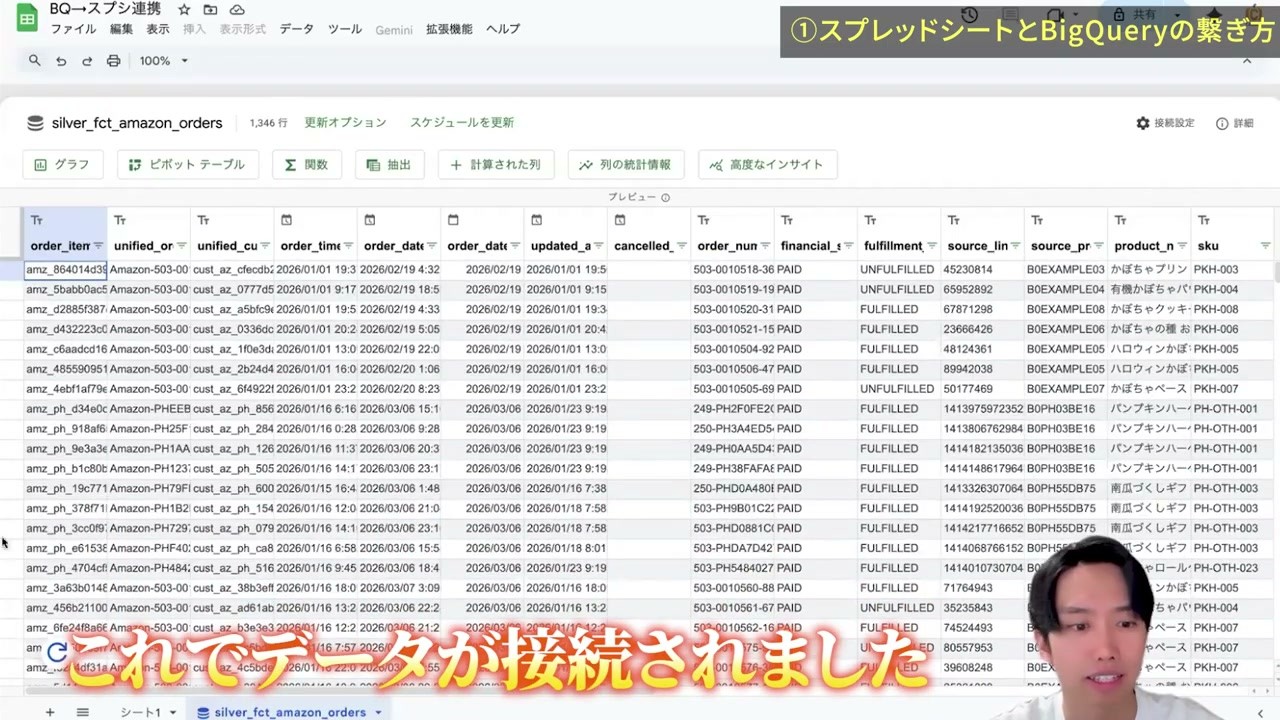Open filter on order_item column header
The height and width of the screenshot is (720, 1280).
pyautogui.click(x=98, y=246)
